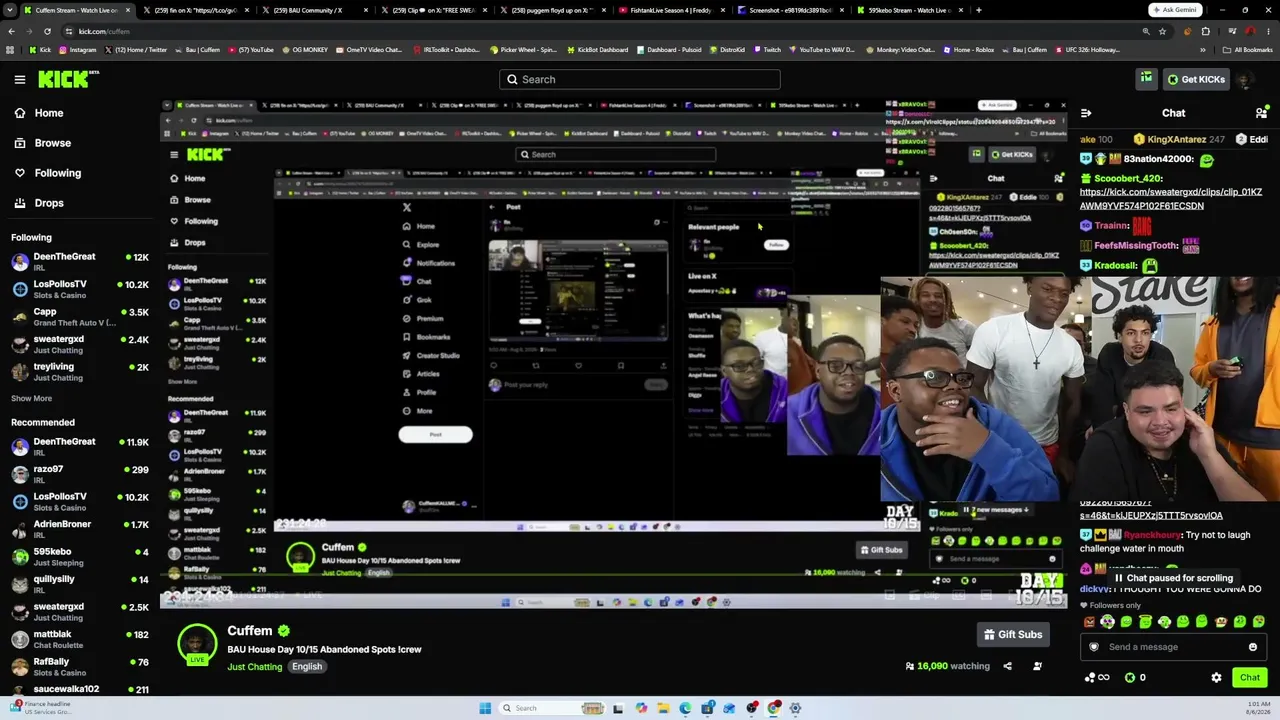
Task: Open the profile avatar menu in Kick header
Action: pos(1245,79)
